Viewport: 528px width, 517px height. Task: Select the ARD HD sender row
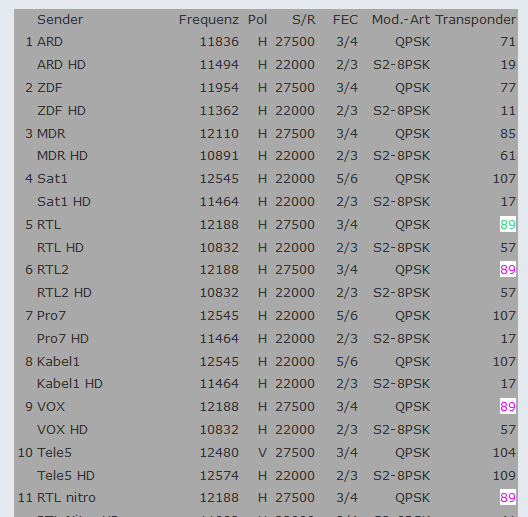click(266, 65)
